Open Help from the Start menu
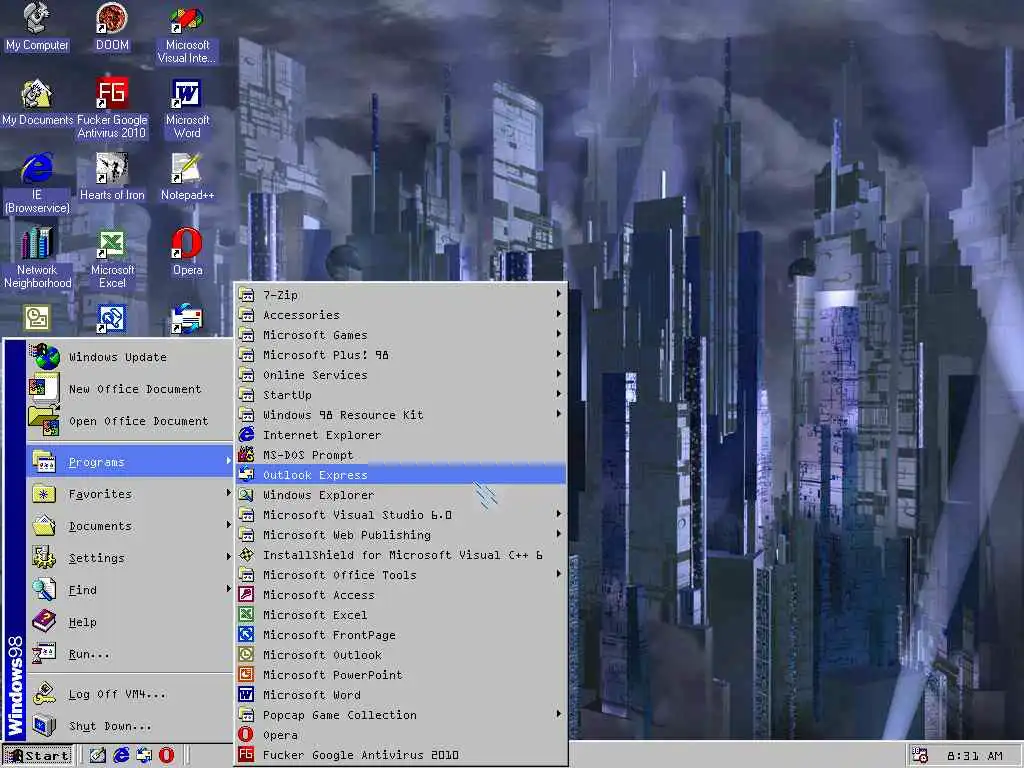Screen dimensions: 1024x768 point(130,622)
